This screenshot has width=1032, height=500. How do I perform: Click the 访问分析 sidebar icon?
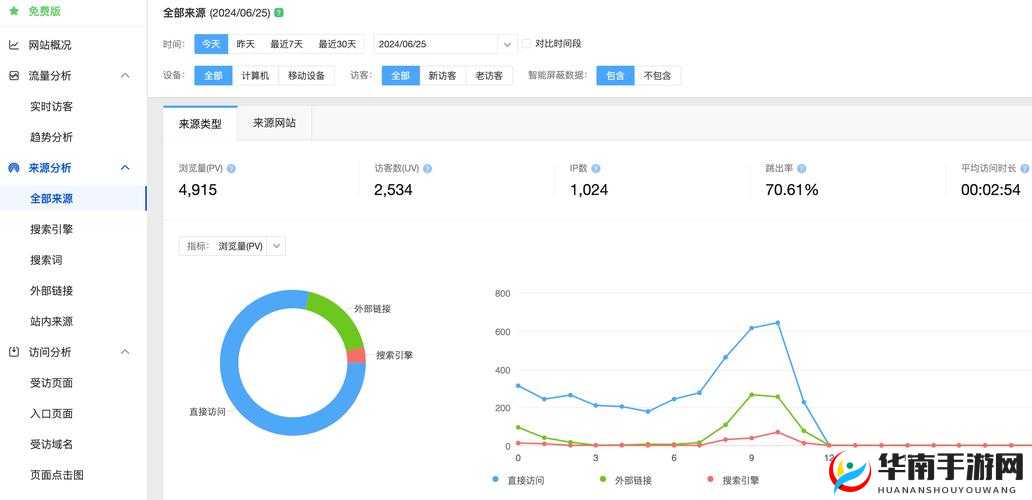[14, 352]
